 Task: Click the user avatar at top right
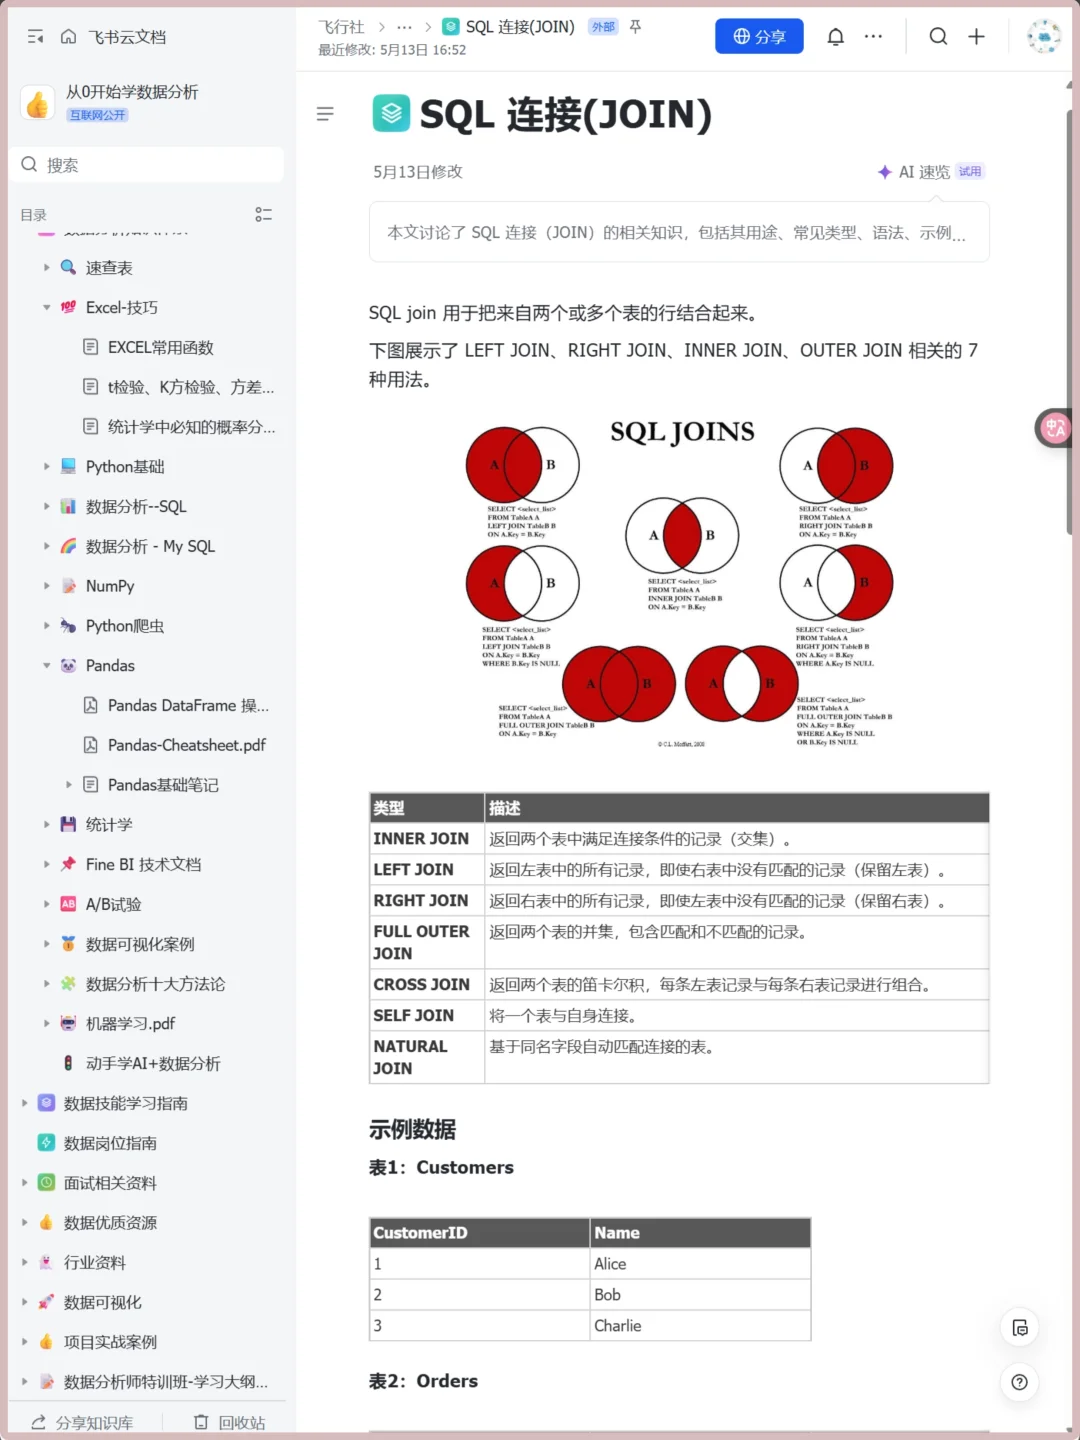tap(1043, 36)
